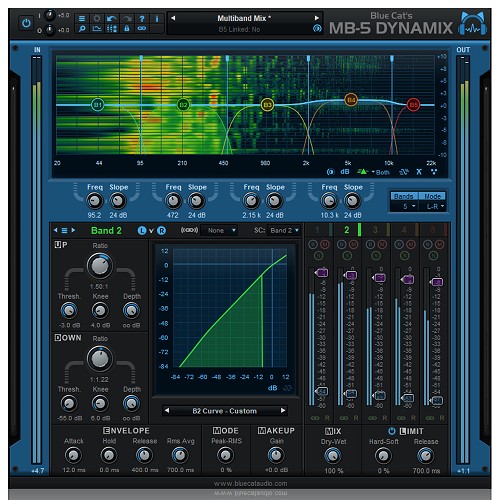Toggle the LIMIT power button

pyautogui.click(x=392, y=431)
